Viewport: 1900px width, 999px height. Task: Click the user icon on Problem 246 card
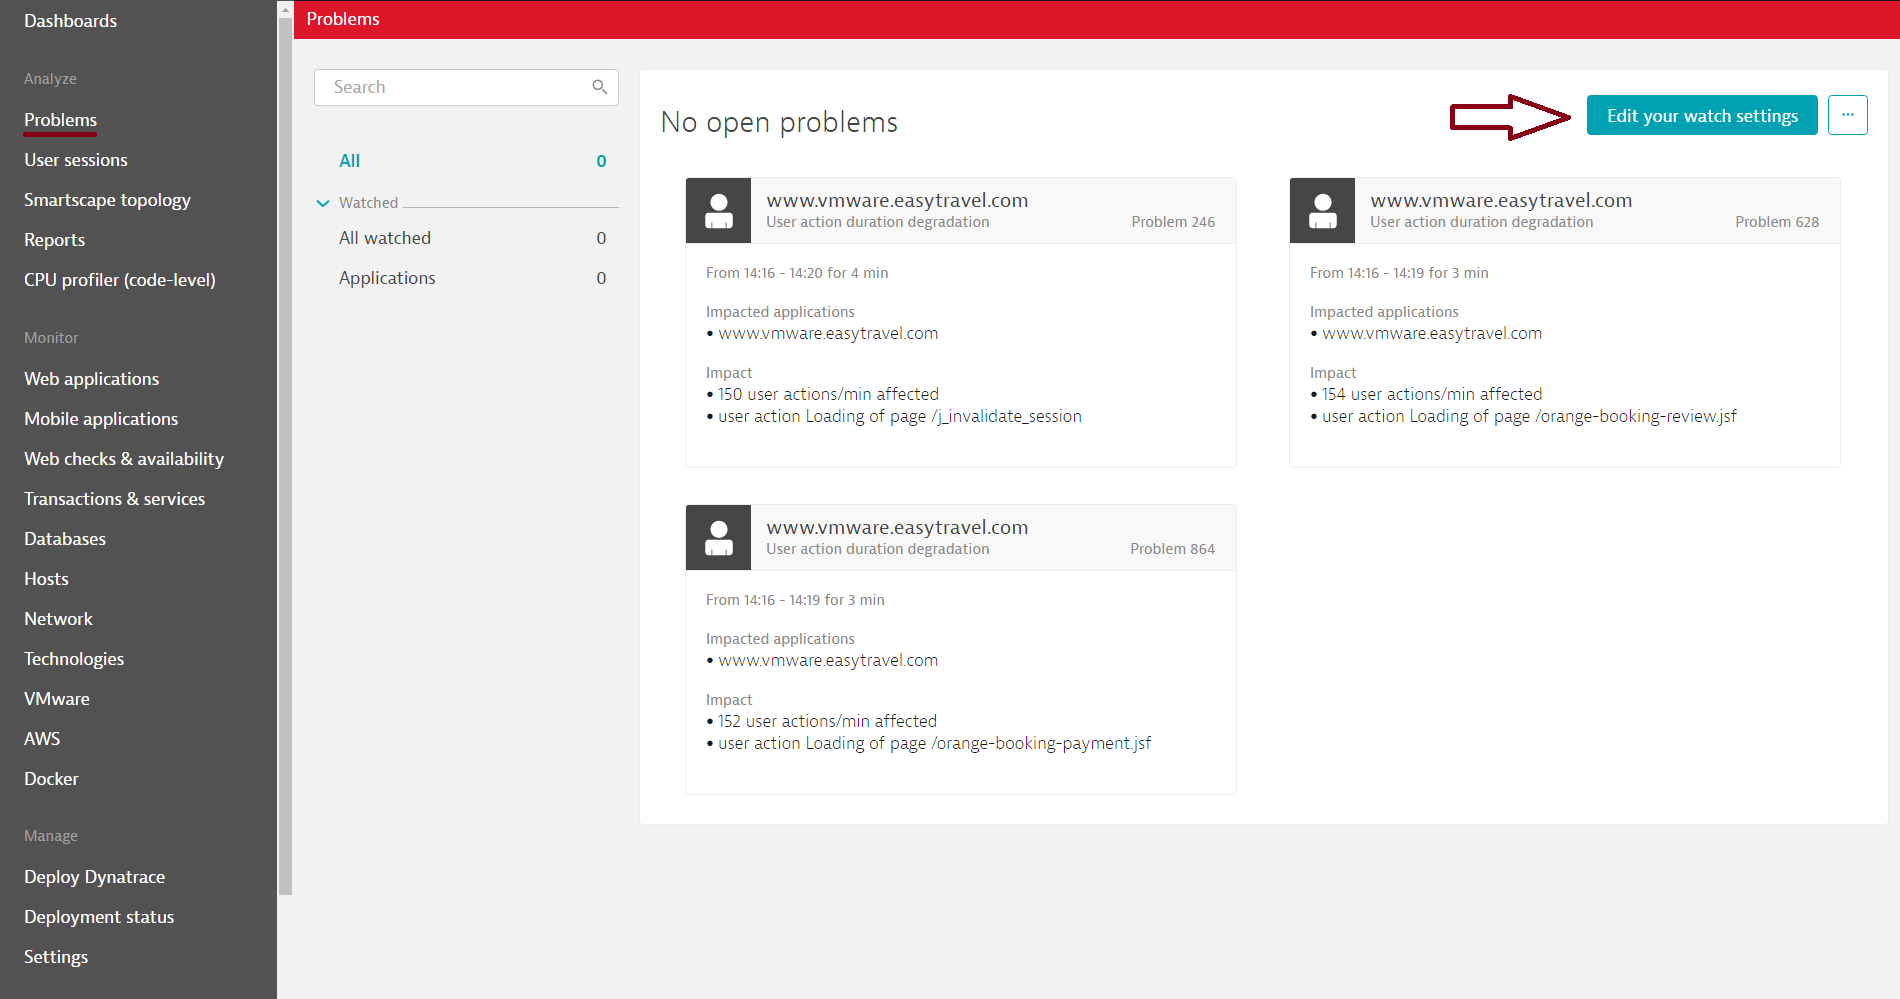click(x=717, y=210)
